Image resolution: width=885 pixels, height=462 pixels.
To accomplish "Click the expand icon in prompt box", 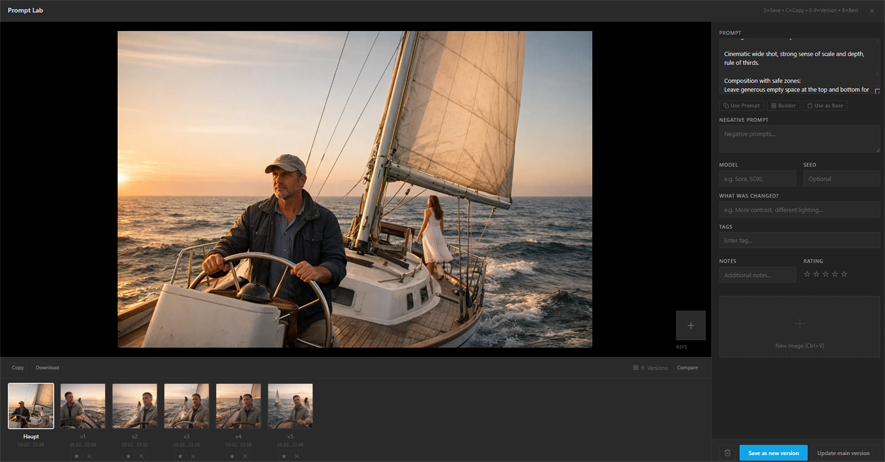I will (877, 91).
